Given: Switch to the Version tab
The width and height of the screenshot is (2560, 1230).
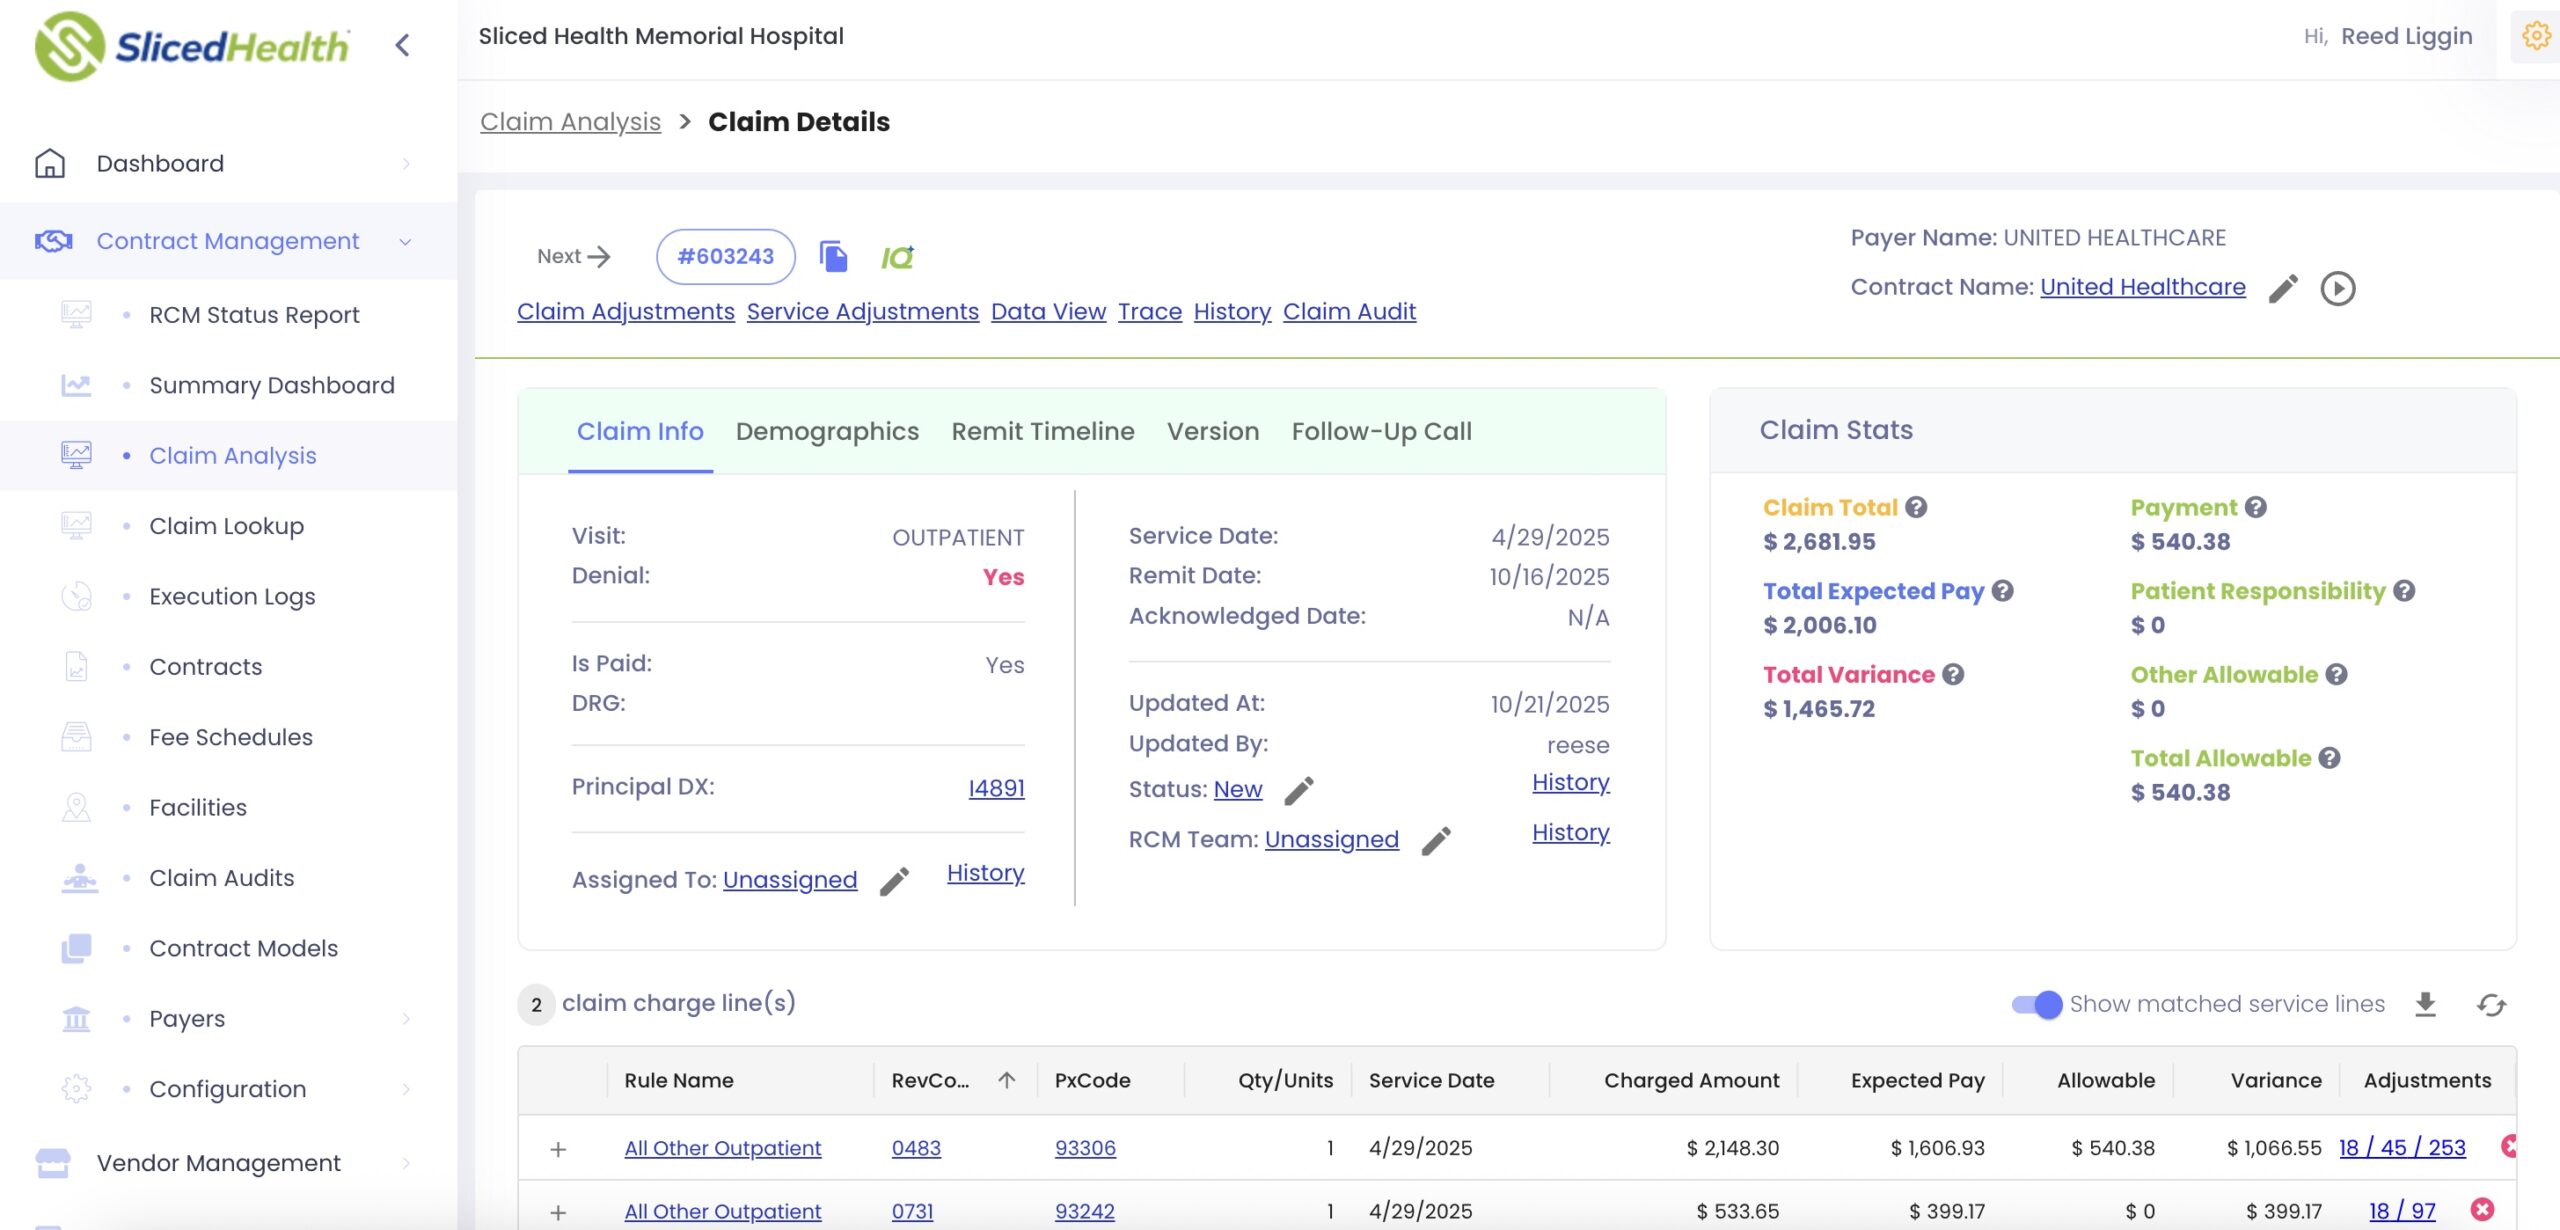Looking at the screenshot, I should (x=1212, y=431).
